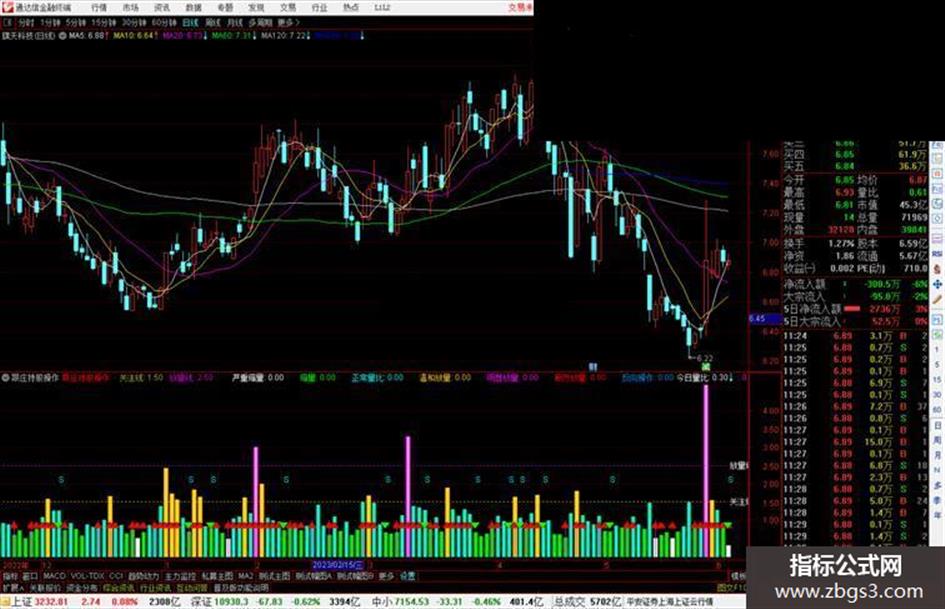Select the pencil drawing tool in sidebar
Screen dimensions: 945x609
(938, 298)
